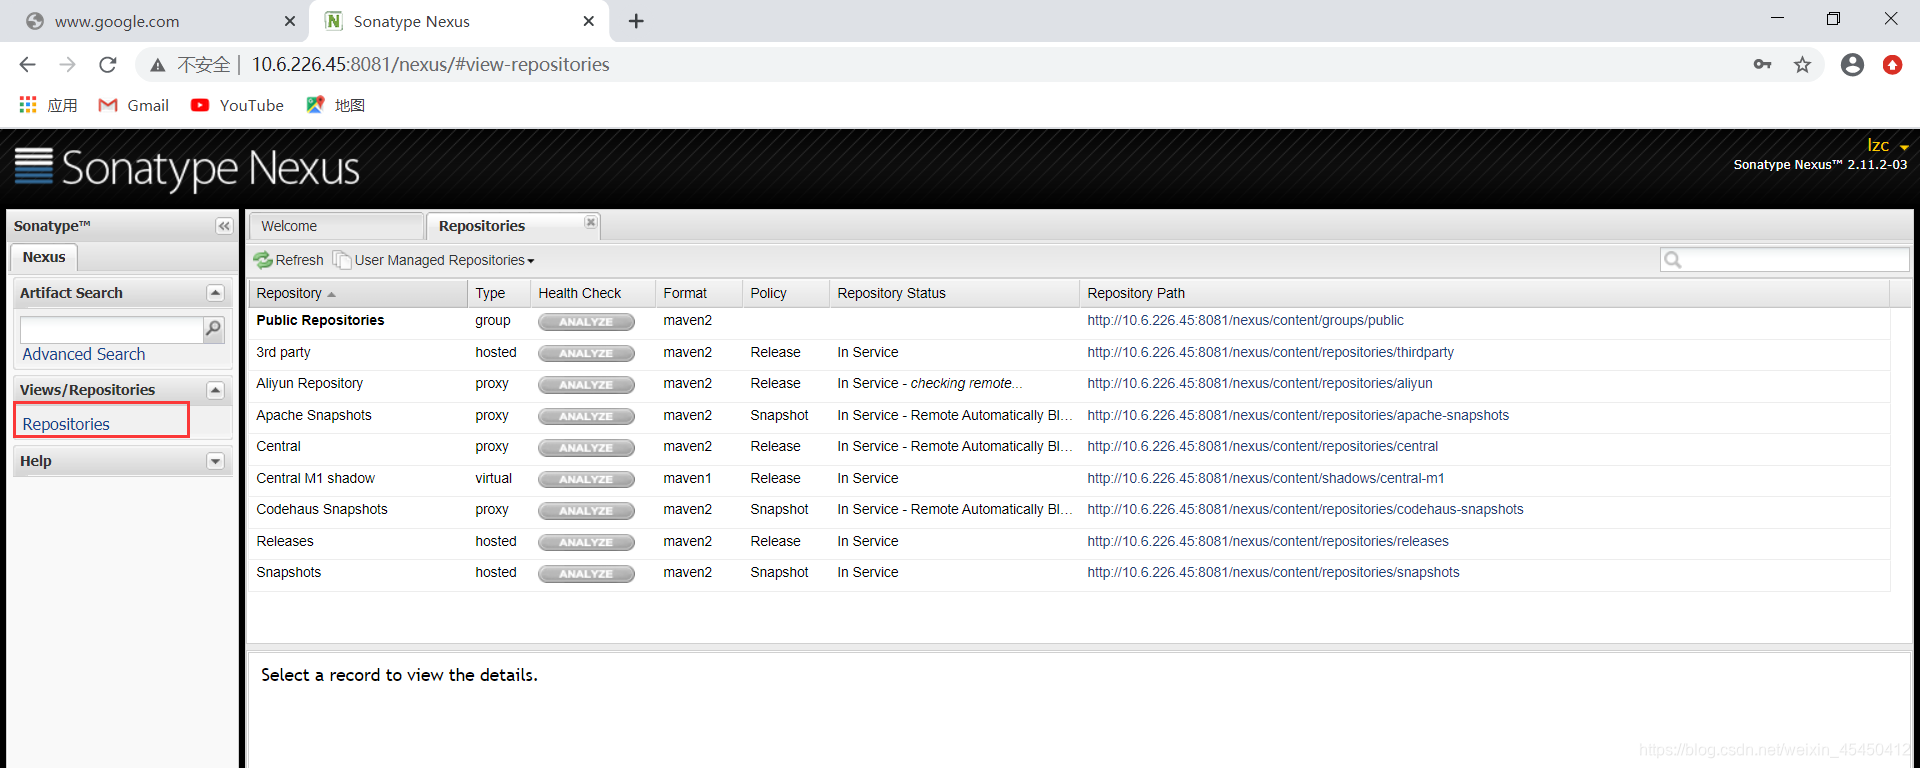Viewport: 1920px width, 768px height.
Task: Analyze the Snapshots repository
Action: tap(586, 574)
